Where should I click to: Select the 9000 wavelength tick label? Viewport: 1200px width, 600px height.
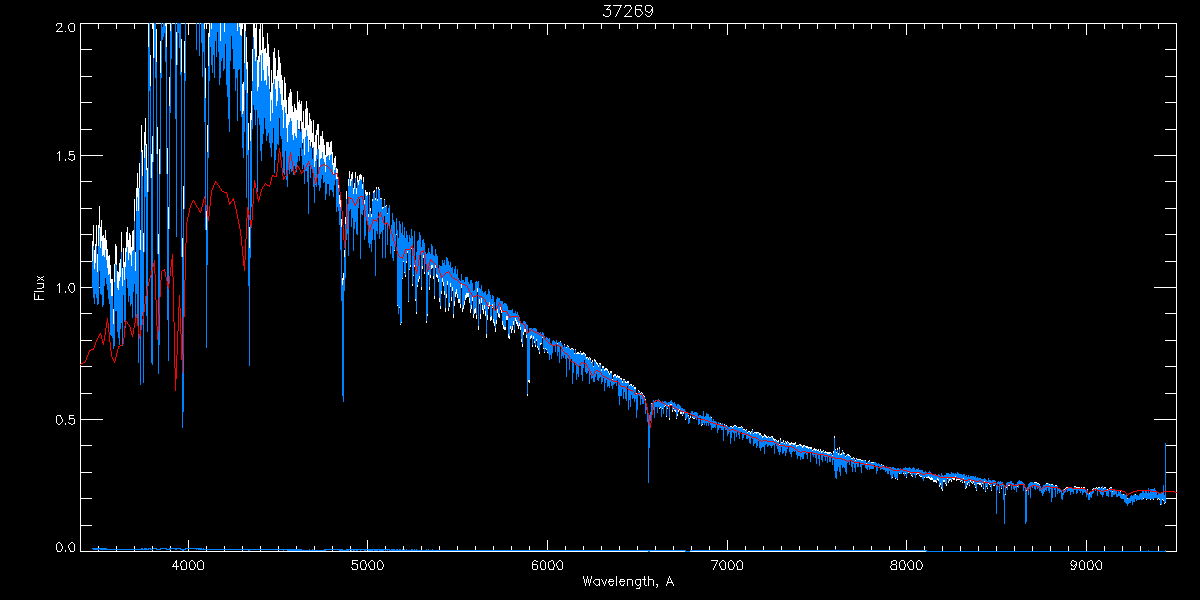coord(1087,564)
